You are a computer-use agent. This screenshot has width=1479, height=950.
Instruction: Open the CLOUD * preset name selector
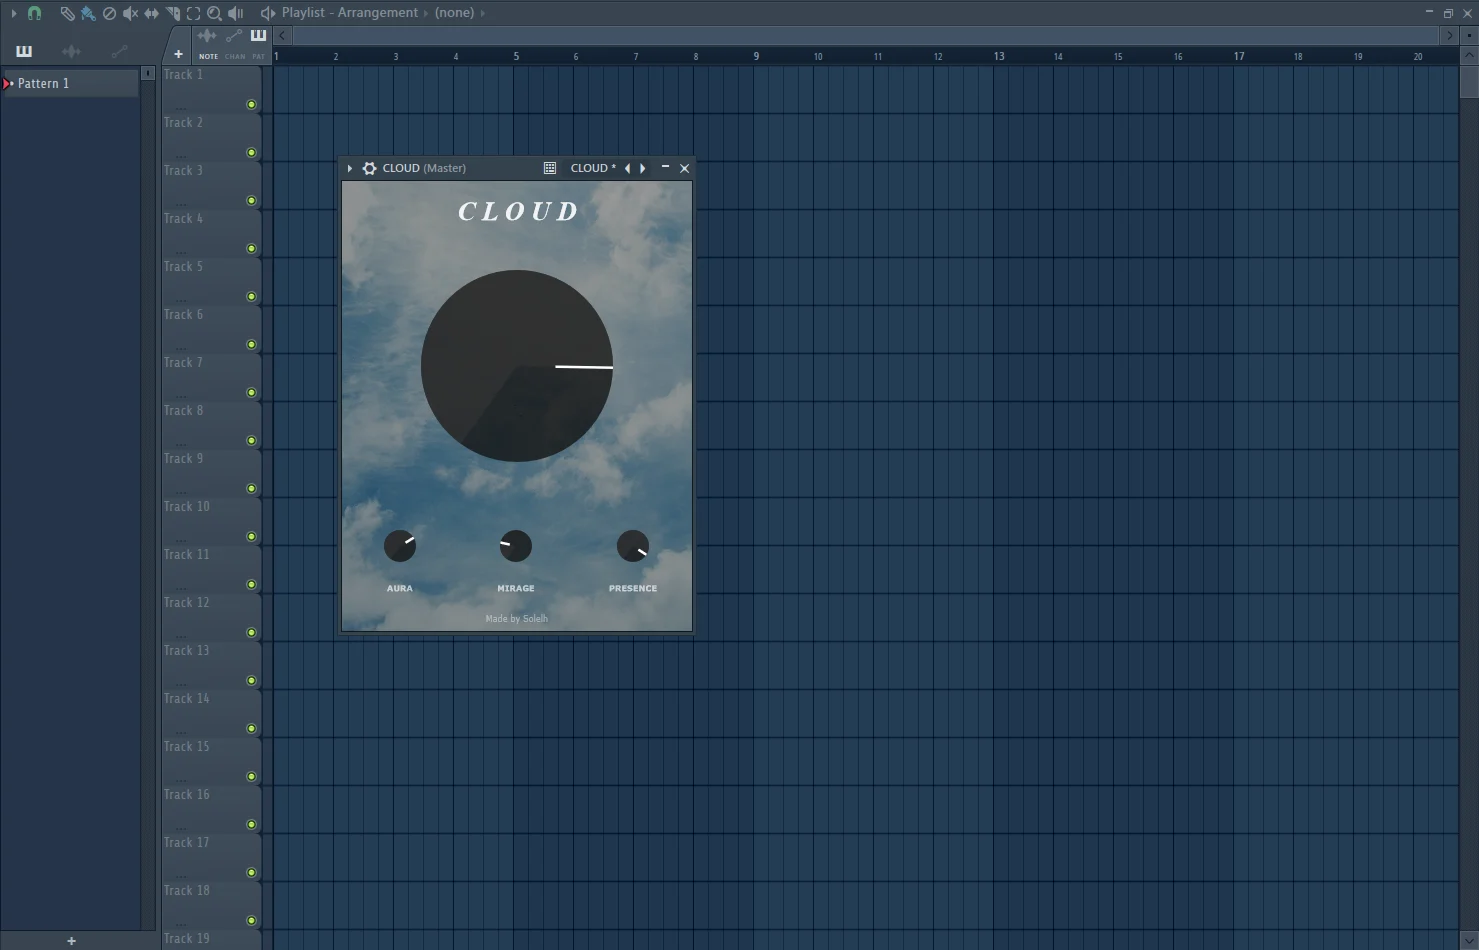[x=593, y=168]
